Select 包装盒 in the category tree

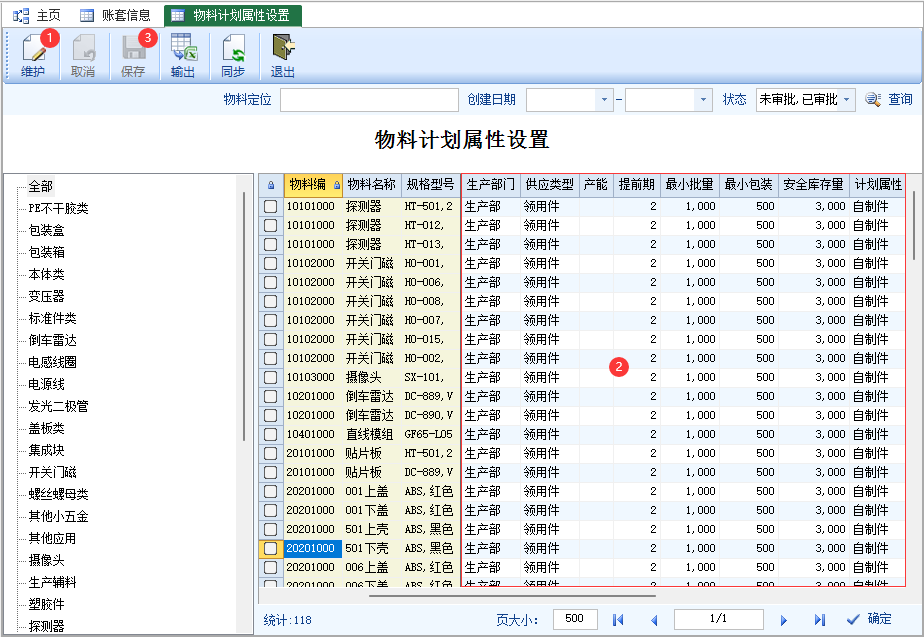coord(47,230)
